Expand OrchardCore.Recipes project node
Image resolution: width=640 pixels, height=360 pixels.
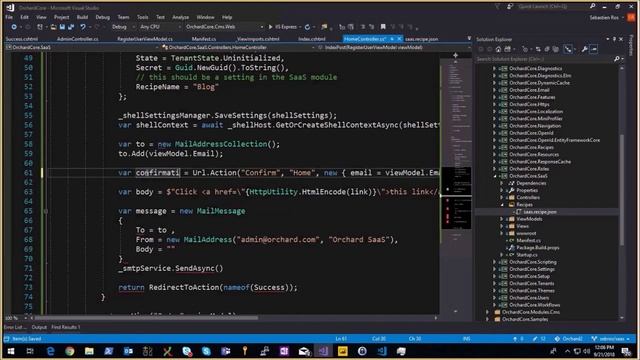(x=494, y=147)
